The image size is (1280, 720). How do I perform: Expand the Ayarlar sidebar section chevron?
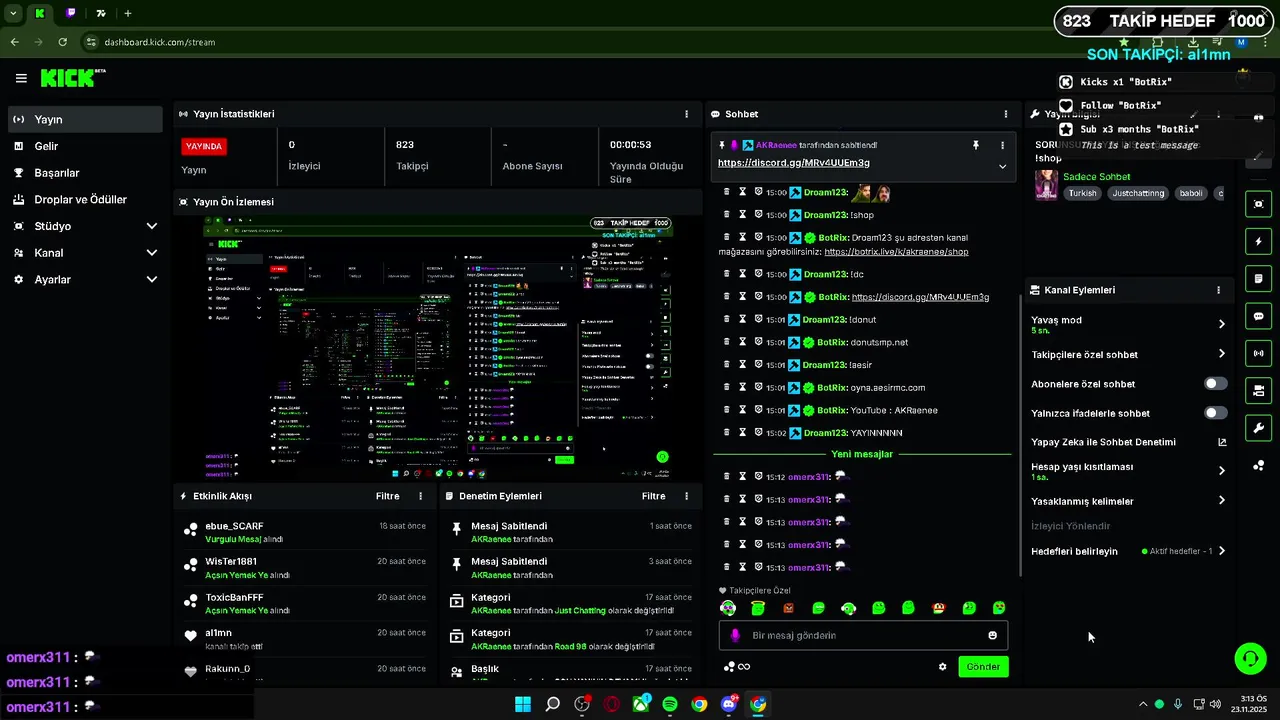152,280
